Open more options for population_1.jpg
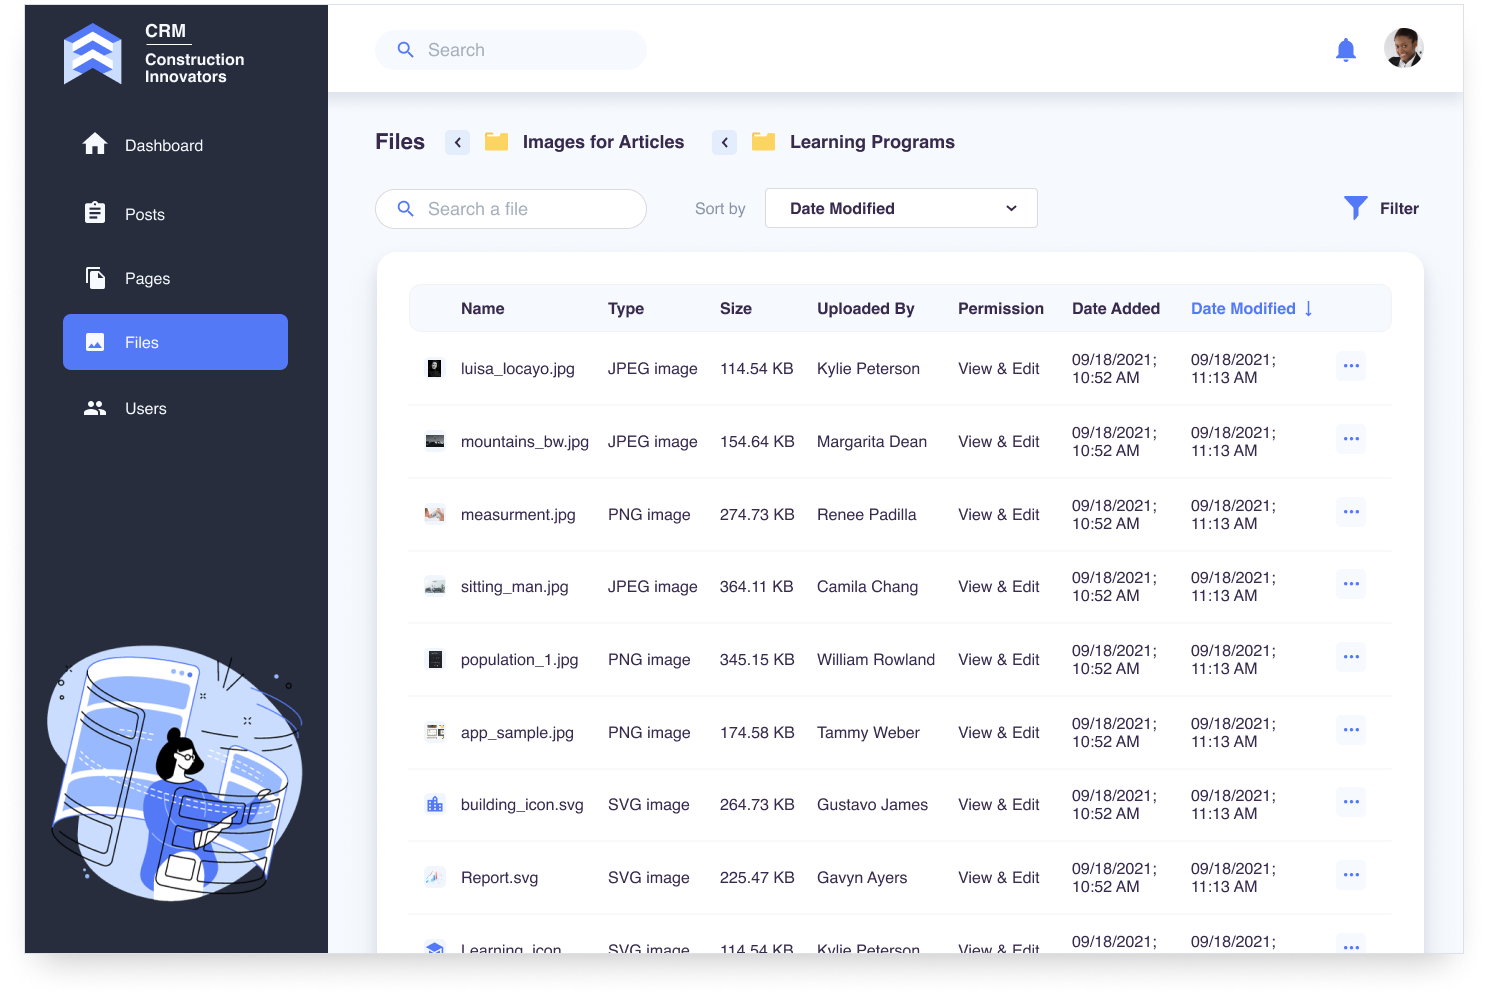This screenshot has width=1488, height=998. pyautogui.click(x=1351, y=657)
